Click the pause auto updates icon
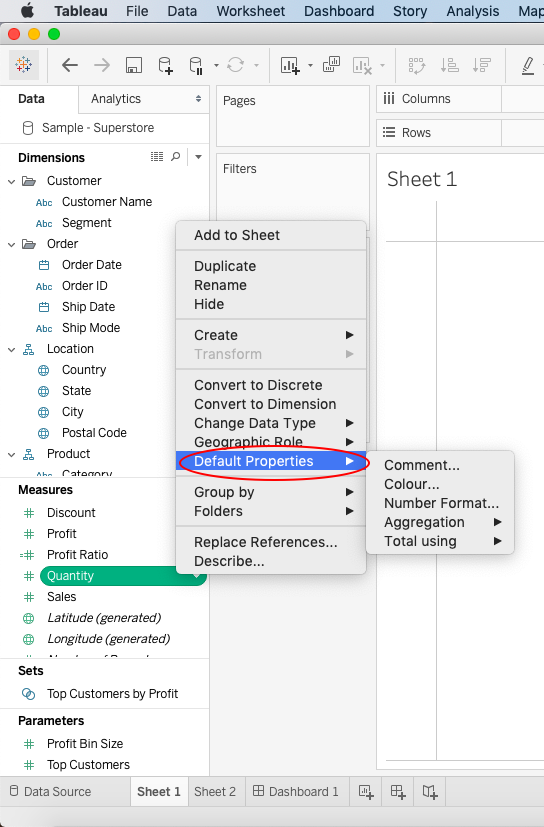 coord(196,65)
